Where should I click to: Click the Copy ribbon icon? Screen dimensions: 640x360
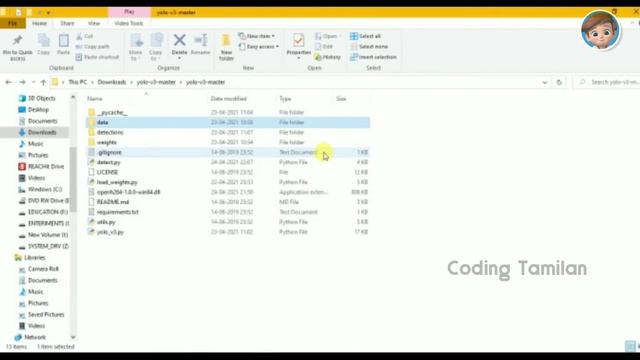pyautogui.click(x=43, y=41)
